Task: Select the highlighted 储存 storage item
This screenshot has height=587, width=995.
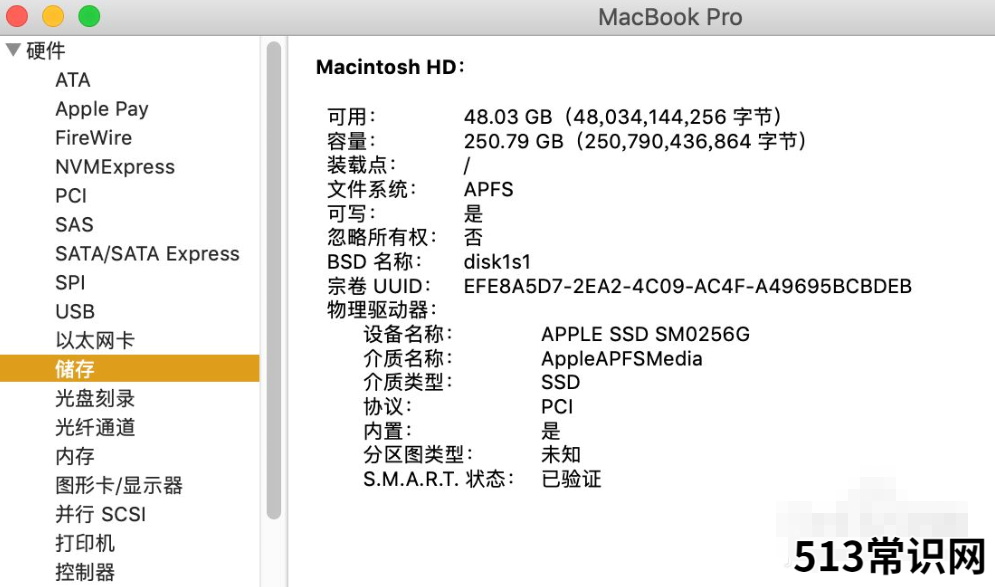Action: 129,369
